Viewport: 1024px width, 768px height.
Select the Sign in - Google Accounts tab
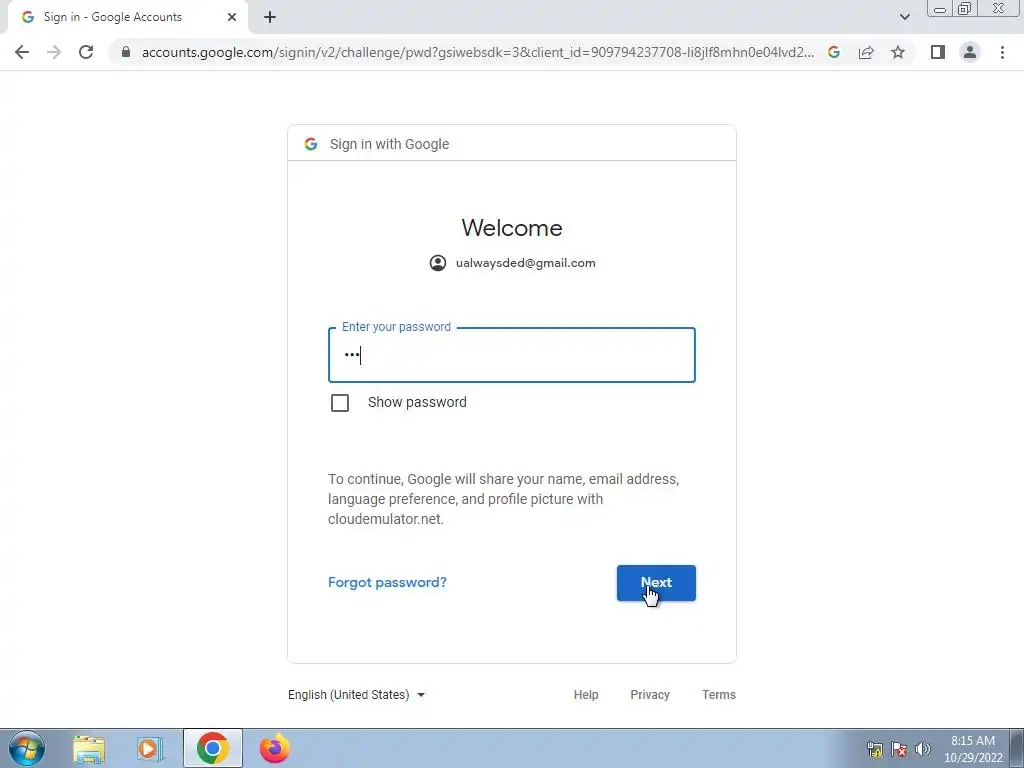pyautogui.click(x=129, y=17)
